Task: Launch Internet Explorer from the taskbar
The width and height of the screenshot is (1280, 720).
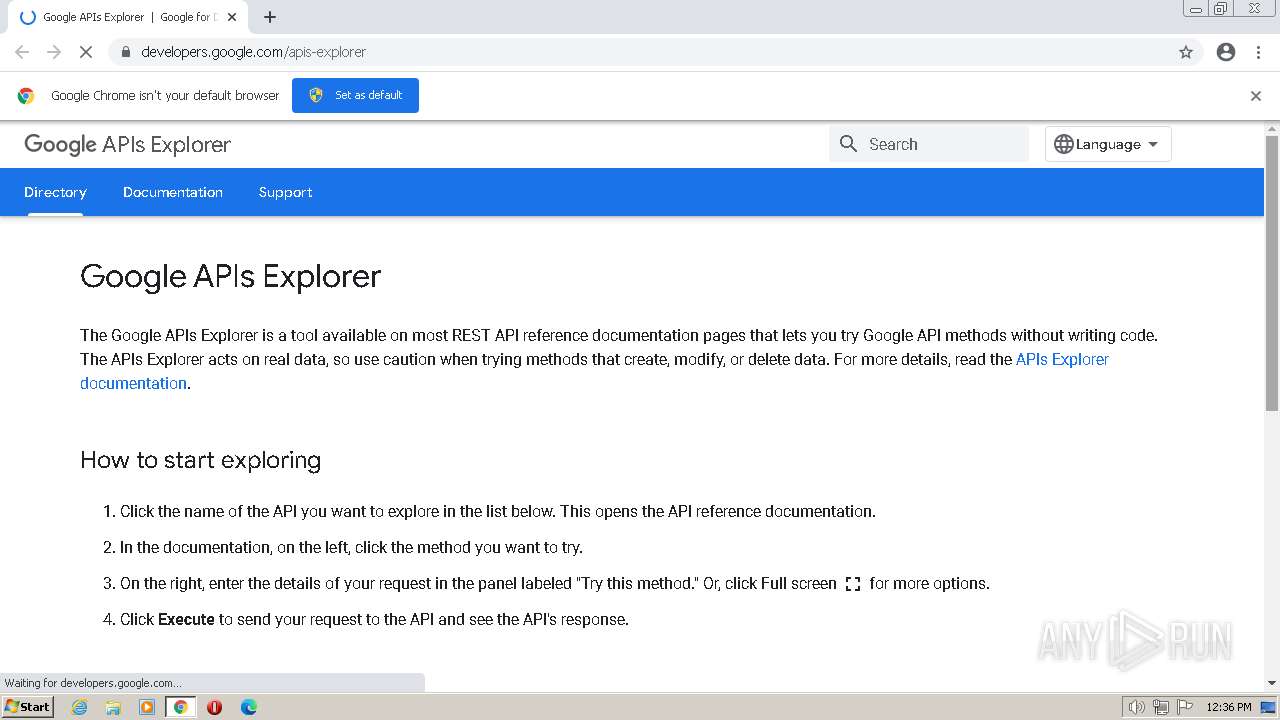Action: pos(79,707)
